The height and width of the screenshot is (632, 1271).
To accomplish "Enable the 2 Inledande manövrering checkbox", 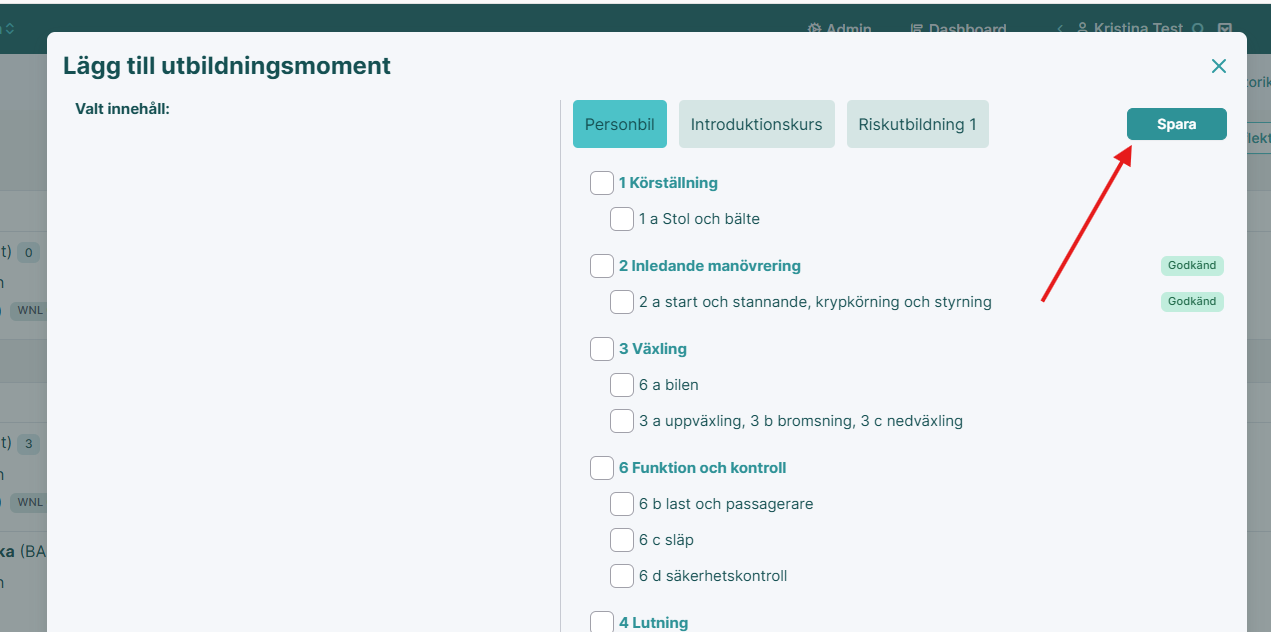I will pos(601,266).
